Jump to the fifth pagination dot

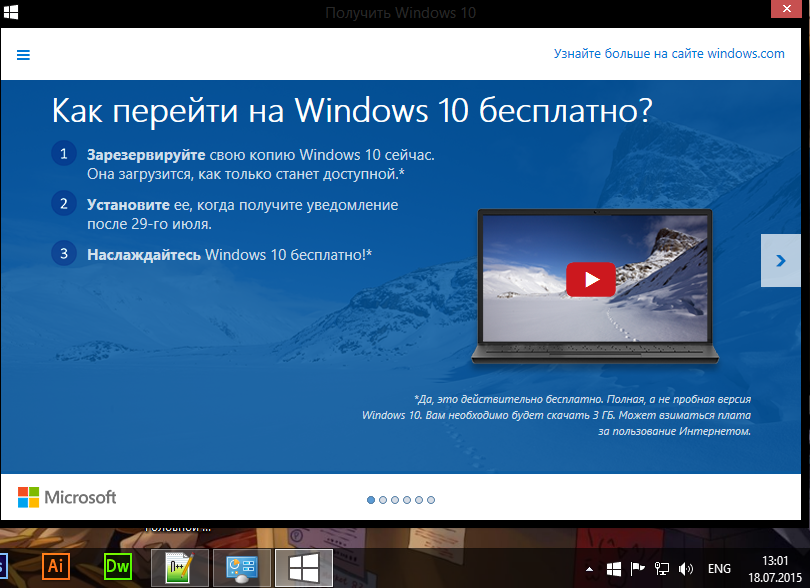419,499
